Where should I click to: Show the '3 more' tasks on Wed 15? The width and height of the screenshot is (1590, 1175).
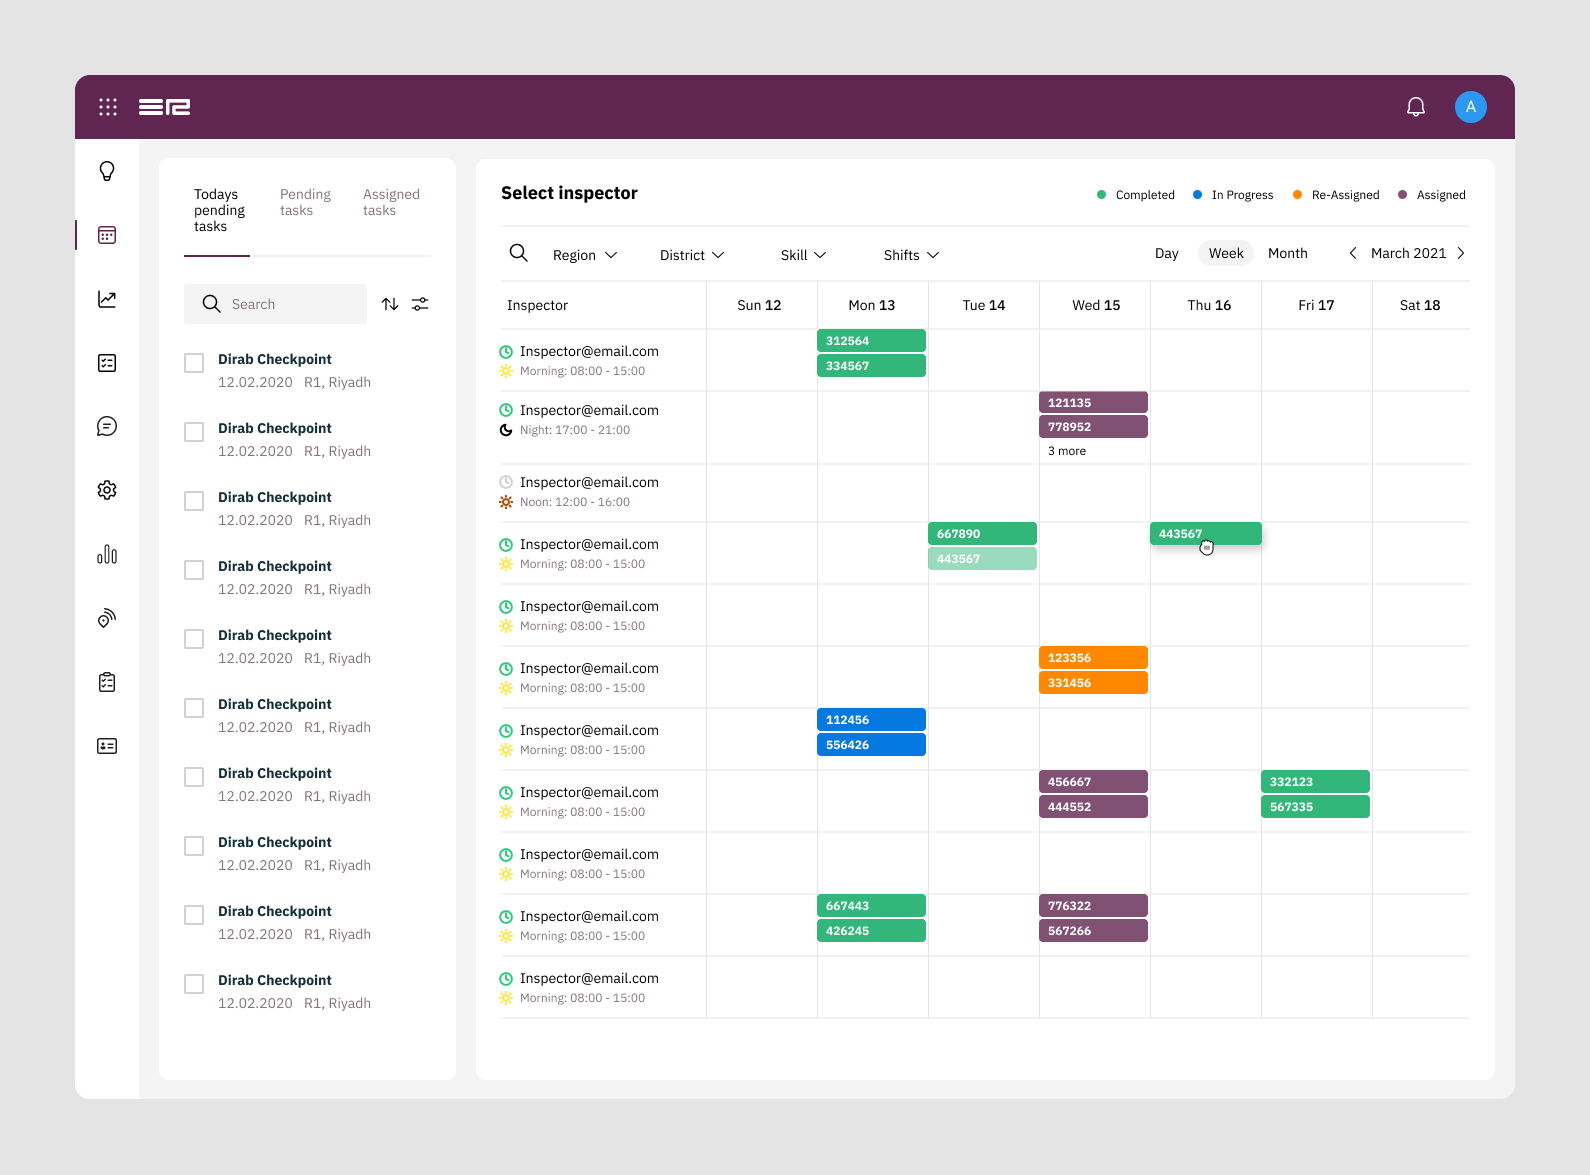tap(1066, 451)
